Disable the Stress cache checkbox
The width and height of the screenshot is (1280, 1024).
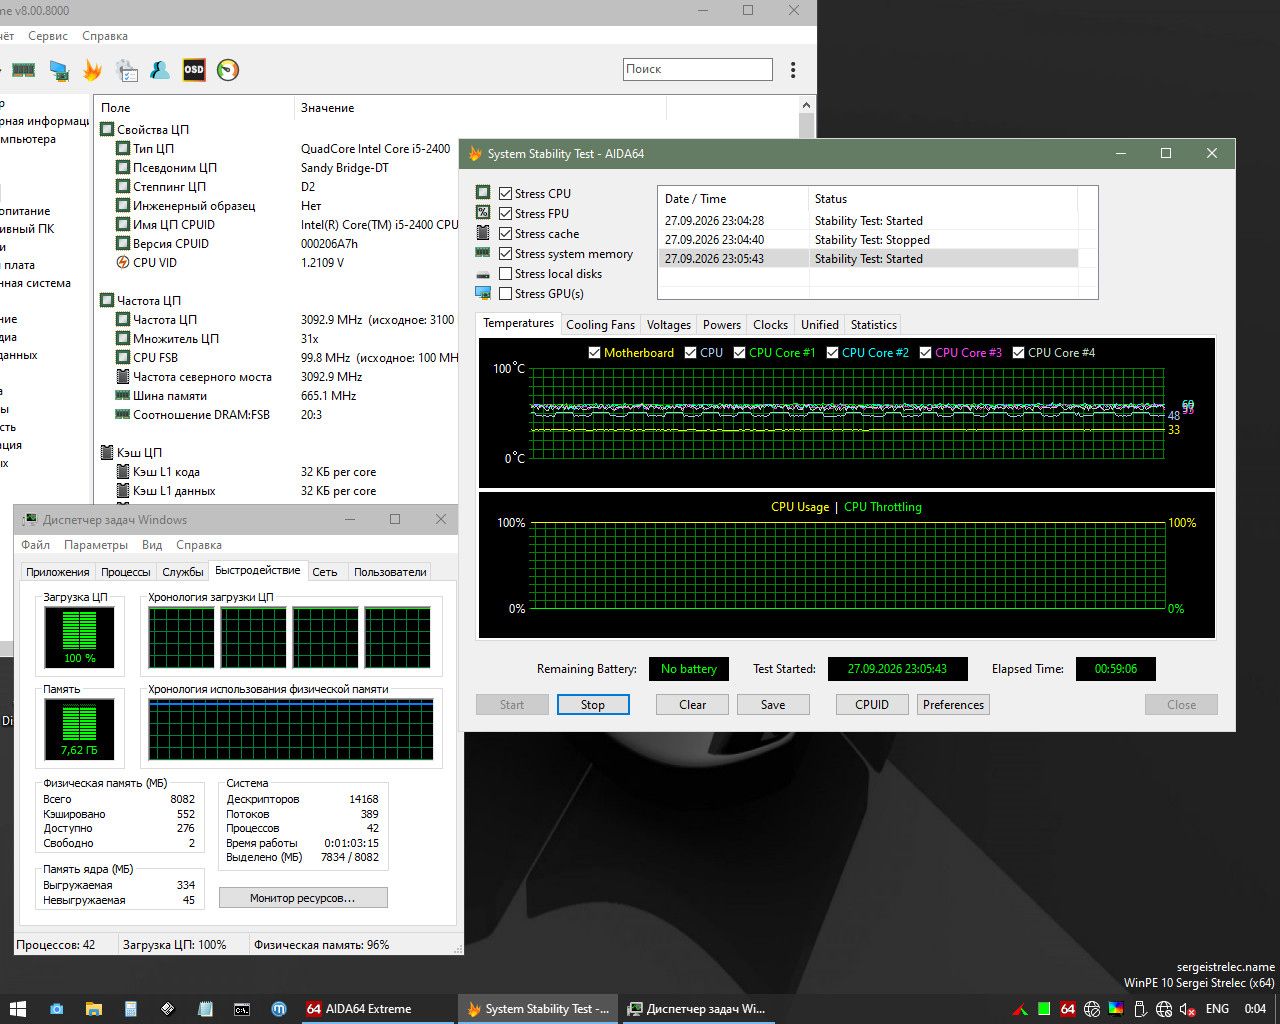506,234
